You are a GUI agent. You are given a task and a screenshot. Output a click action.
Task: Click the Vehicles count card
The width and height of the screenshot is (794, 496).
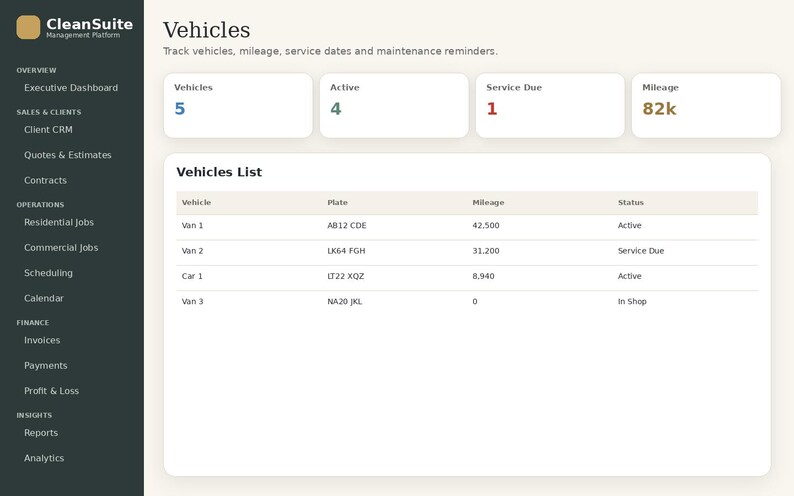238,105
